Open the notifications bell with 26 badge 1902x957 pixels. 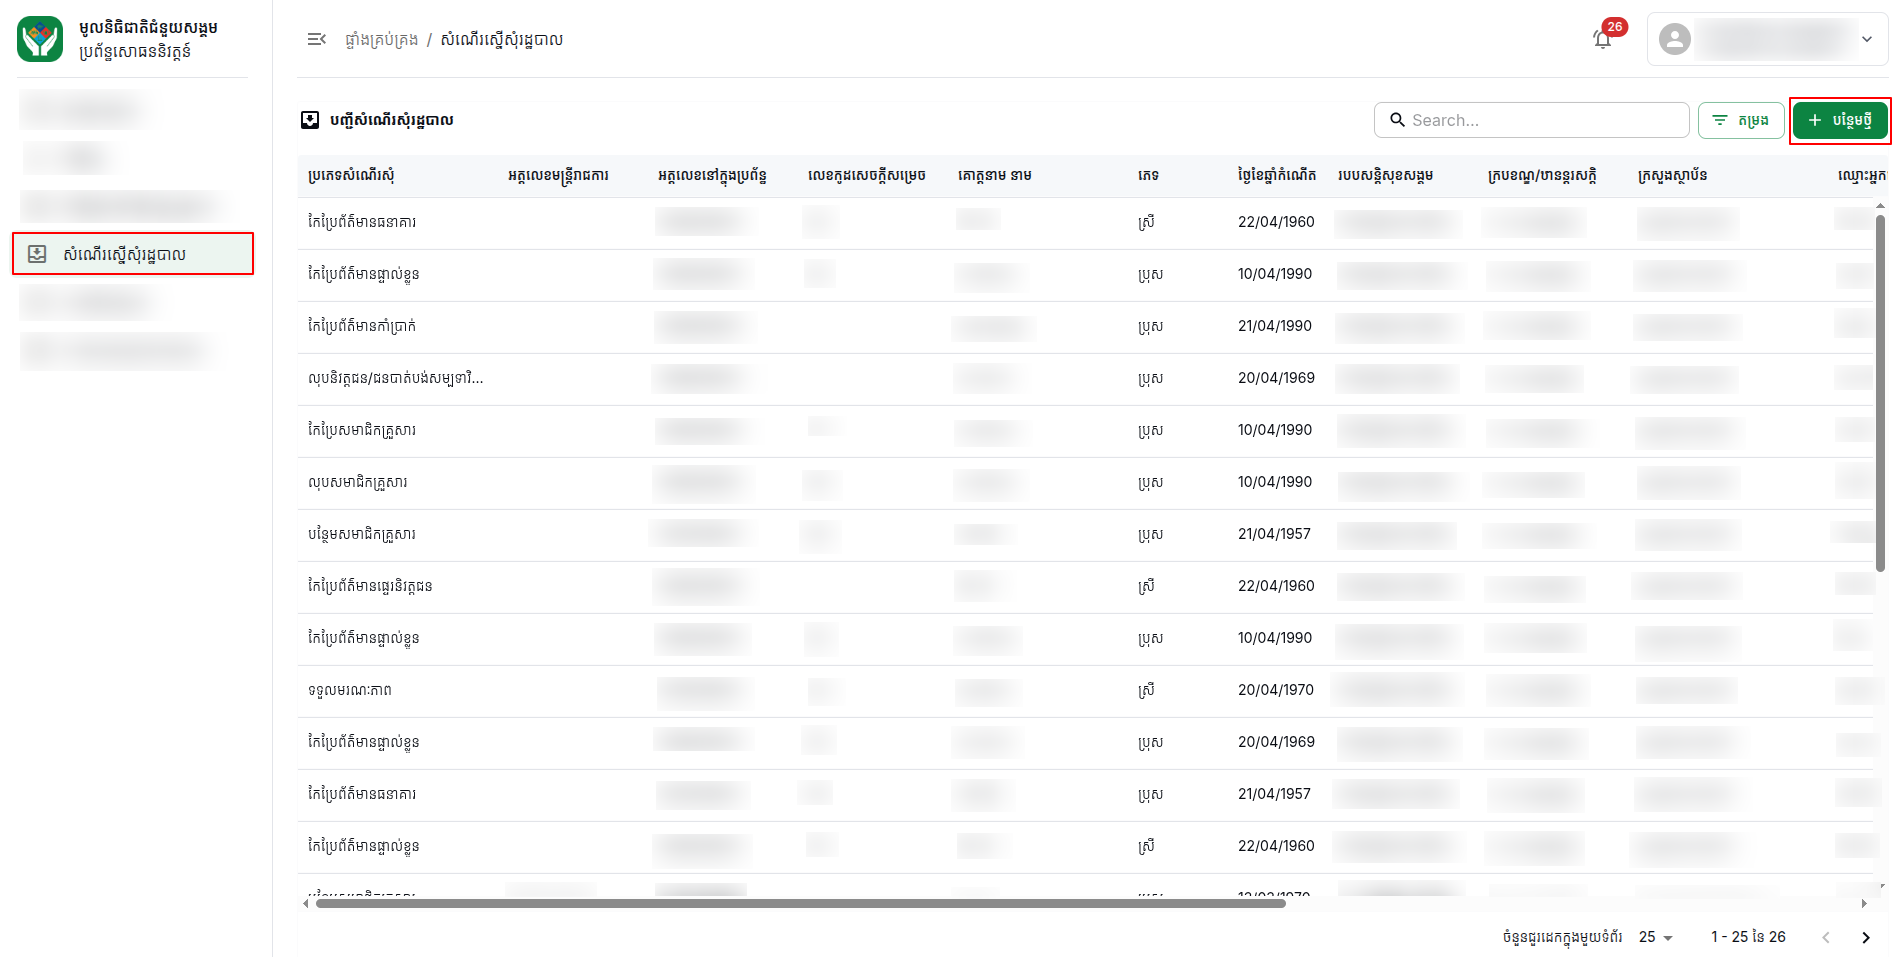[1603, 39]
